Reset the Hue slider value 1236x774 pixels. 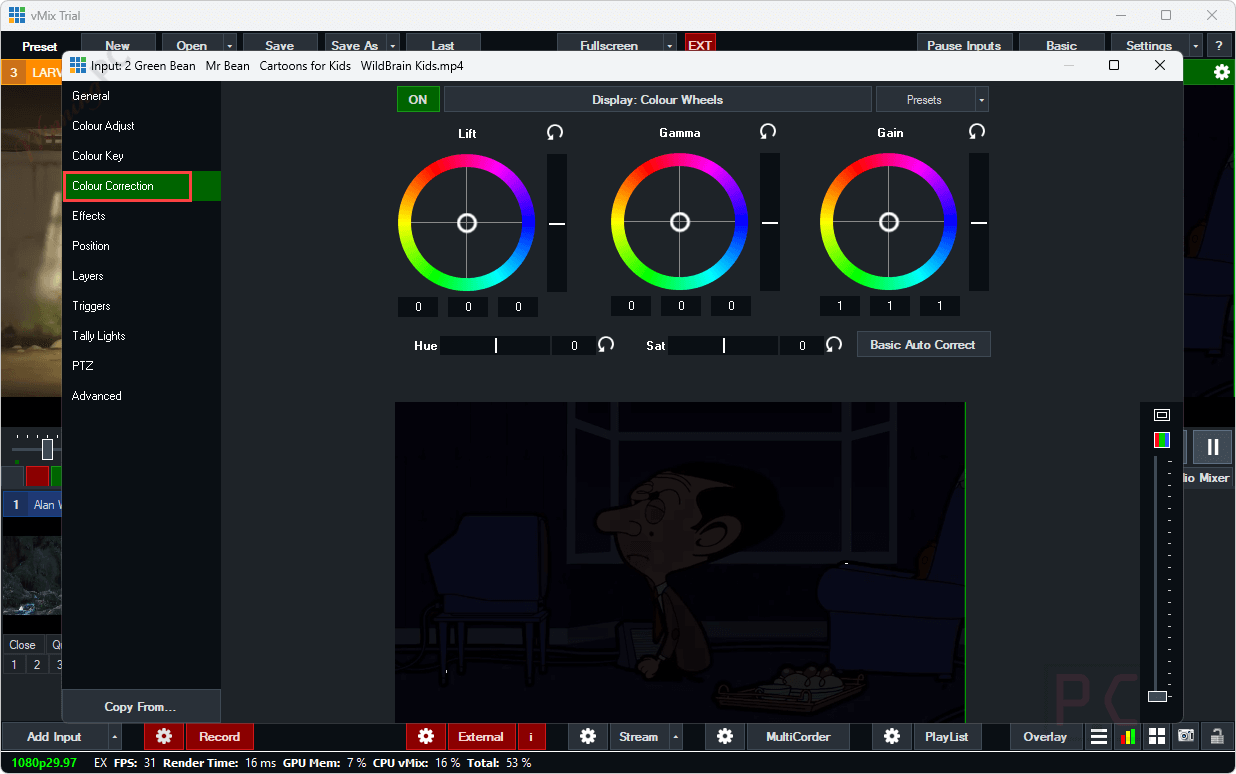click(x=606, y=344)
